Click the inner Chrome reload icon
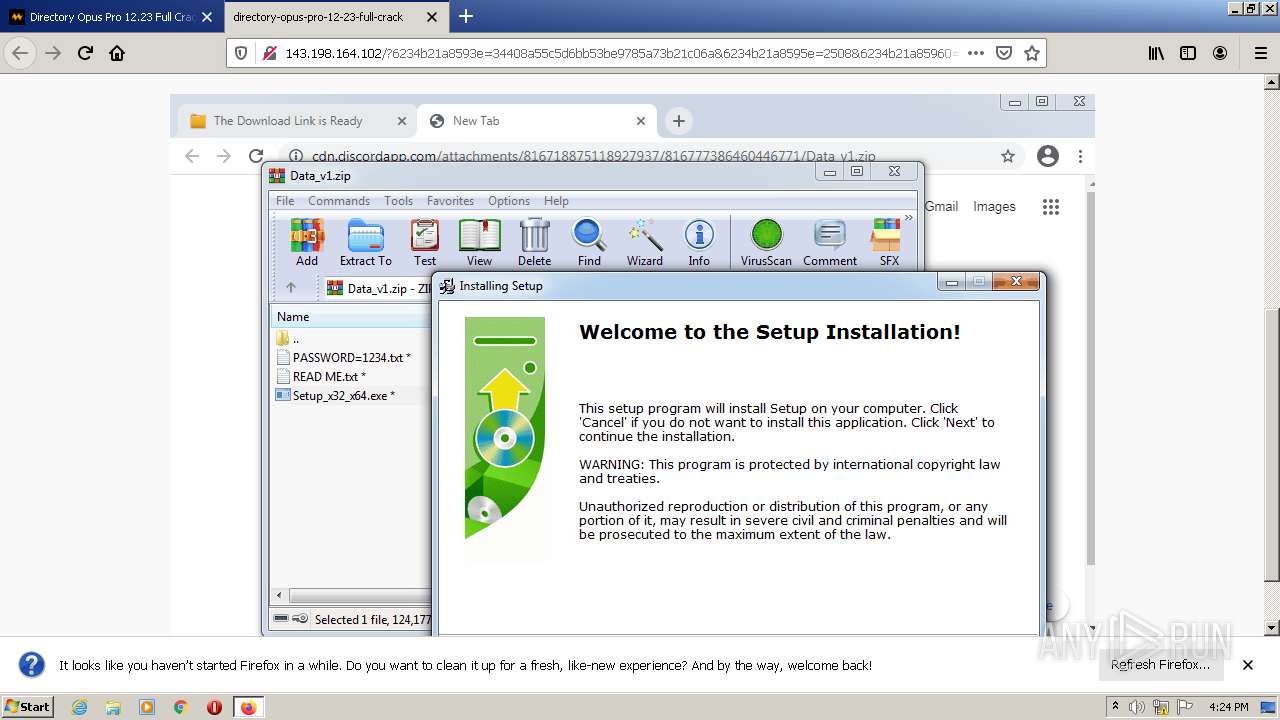 point(256,156)
